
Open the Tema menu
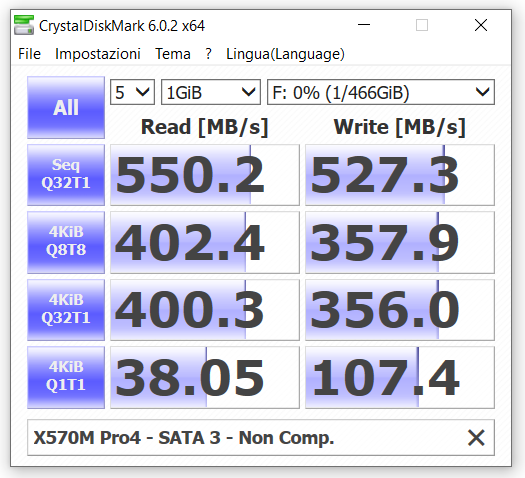point(173,54)
